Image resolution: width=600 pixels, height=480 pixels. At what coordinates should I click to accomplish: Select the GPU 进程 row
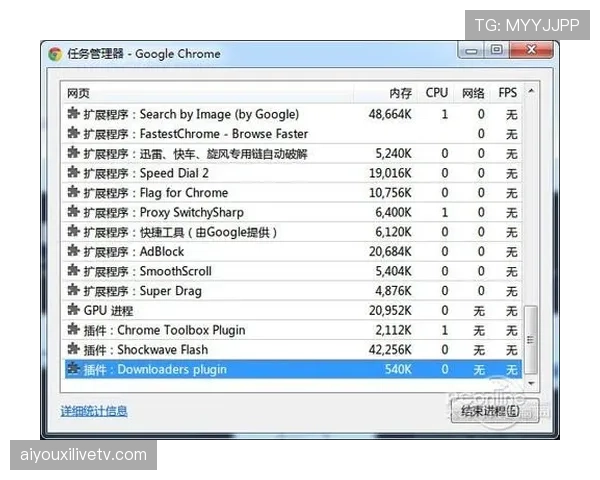292,310
